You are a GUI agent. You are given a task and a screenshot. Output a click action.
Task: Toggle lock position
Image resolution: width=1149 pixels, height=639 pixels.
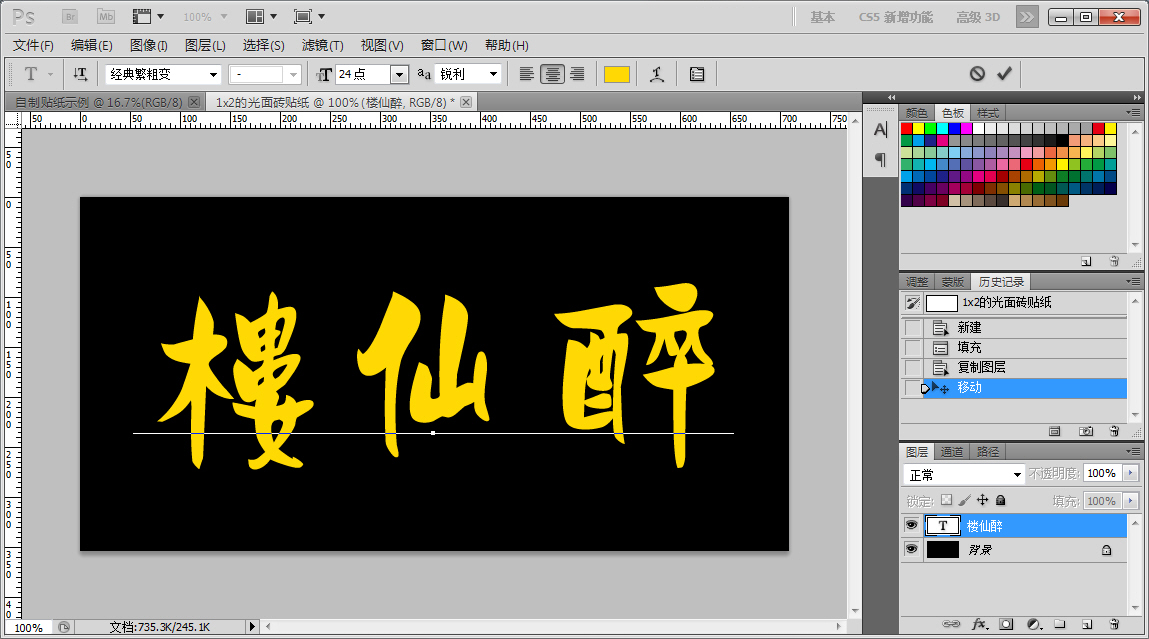tap(983, 500)
